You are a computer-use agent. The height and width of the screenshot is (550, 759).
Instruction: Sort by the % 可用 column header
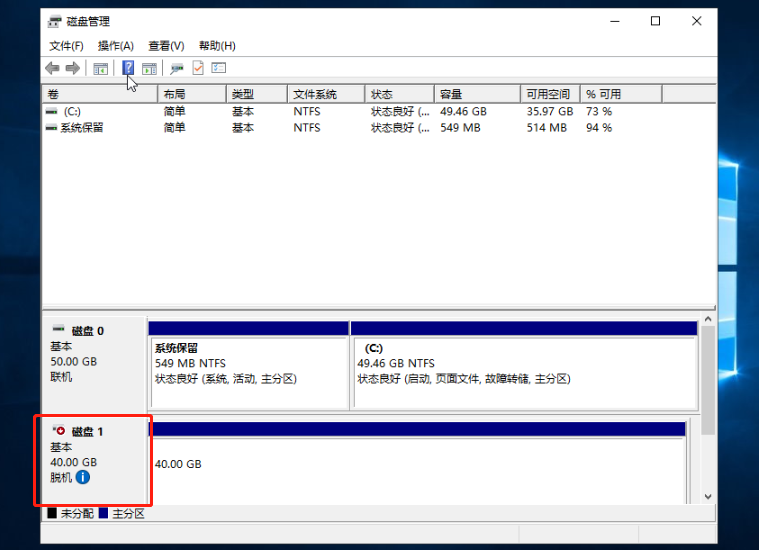tap(621, 94)
